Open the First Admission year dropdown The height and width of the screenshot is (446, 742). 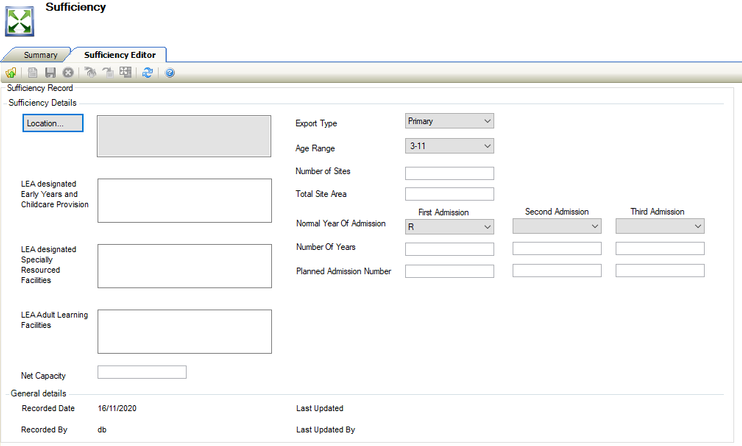[x=449, y=227]
